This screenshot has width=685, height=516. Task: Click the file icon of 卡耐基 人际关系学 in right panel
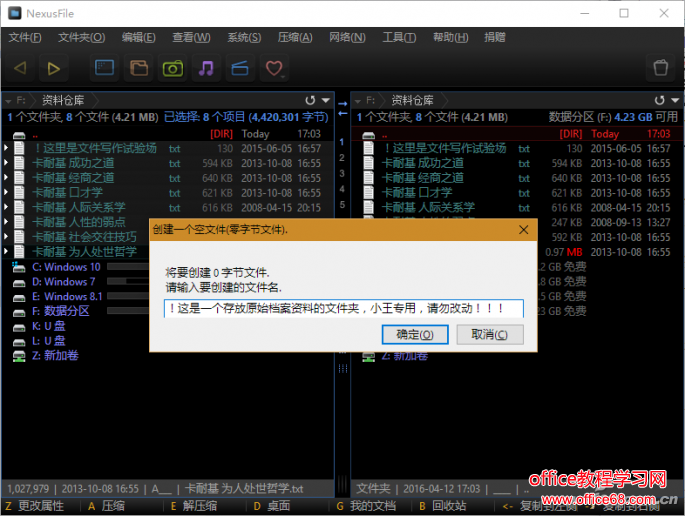[x=369, y=208]
